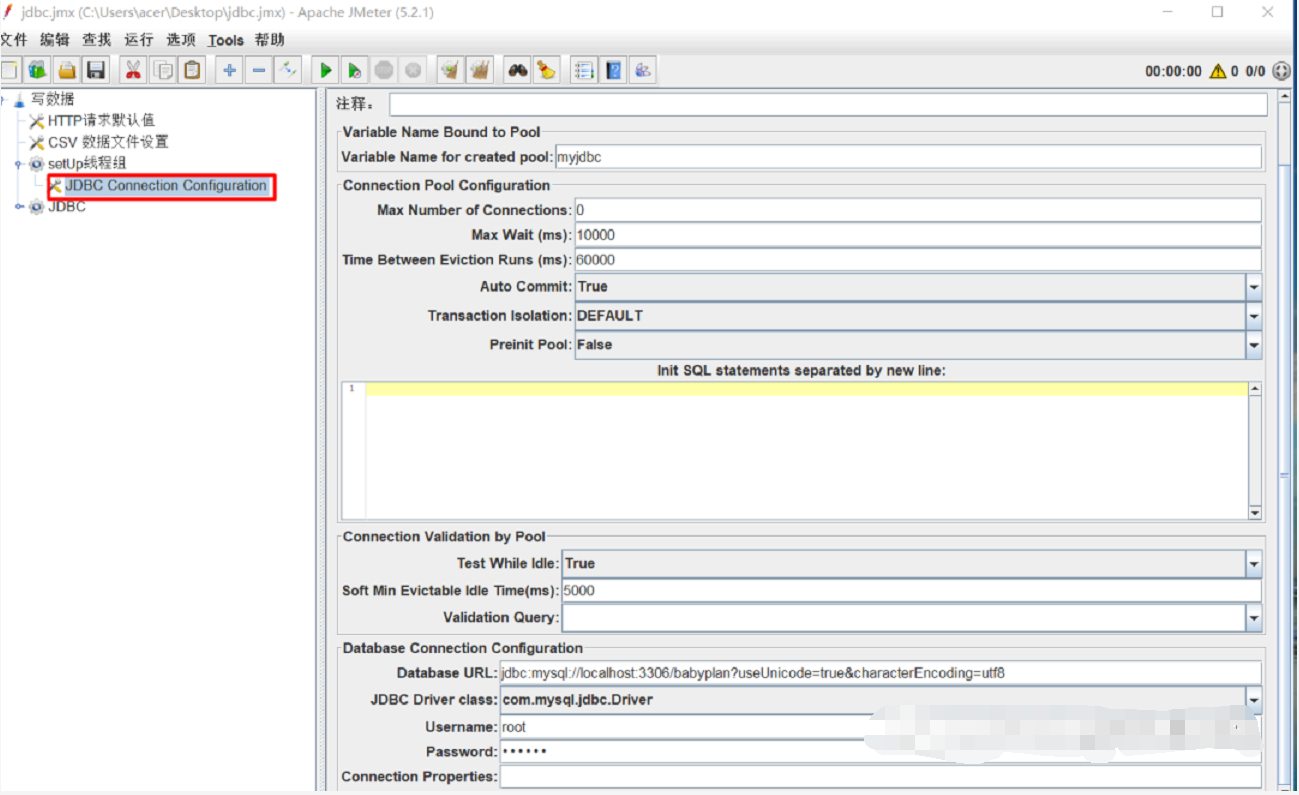
Task: Click the Username field
Action: tap(881, 727)
